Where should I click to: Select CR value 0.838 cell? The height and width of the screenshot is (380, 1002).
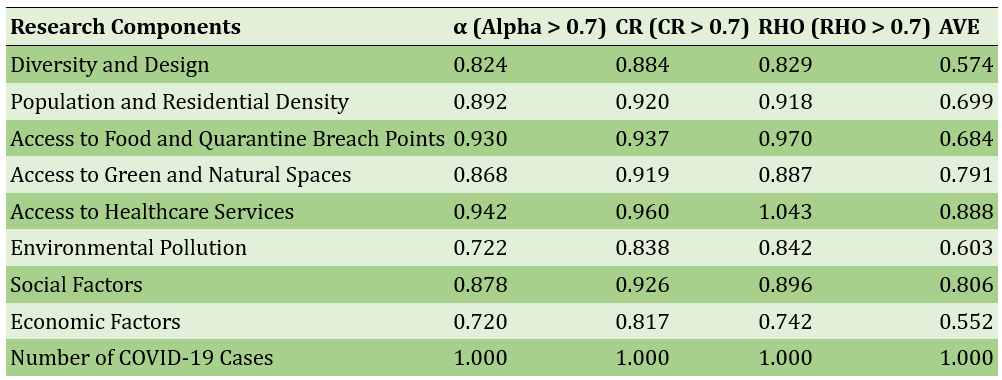pyautogui.click(x=642, y=248)
